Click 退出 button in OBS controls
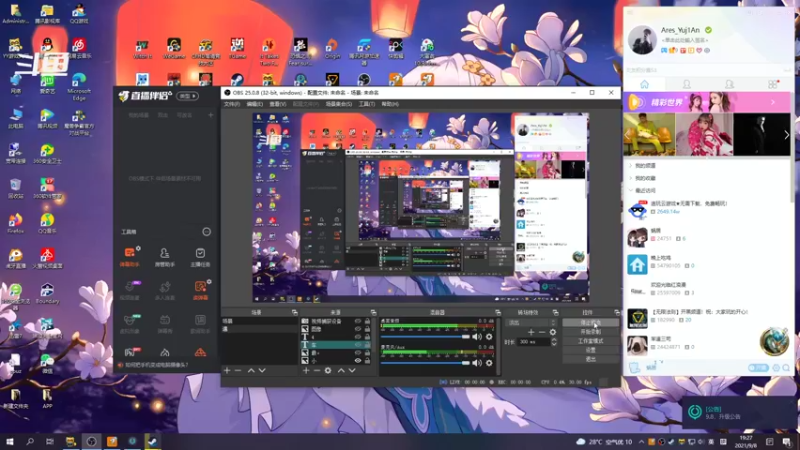 [x=591, y=359]
